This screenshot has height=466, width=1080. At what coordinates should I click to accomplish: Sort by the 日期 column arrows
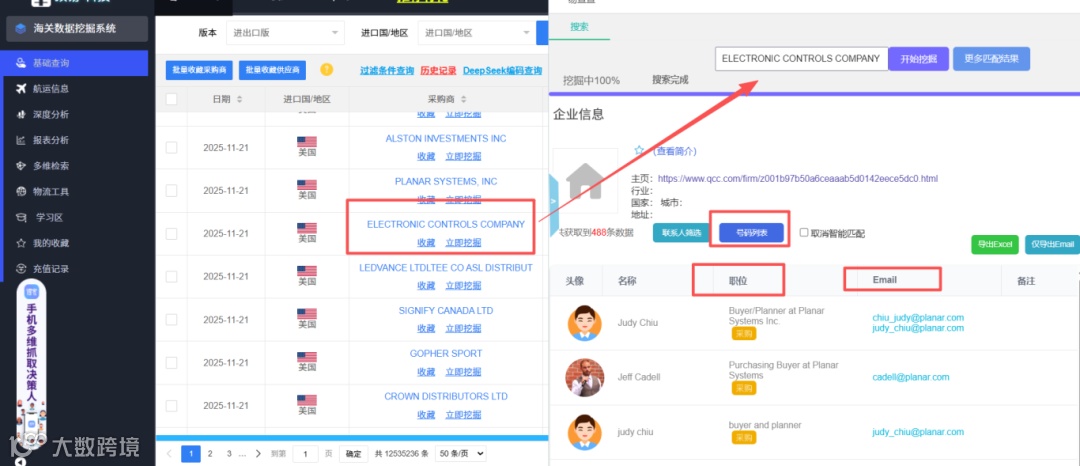240,100
